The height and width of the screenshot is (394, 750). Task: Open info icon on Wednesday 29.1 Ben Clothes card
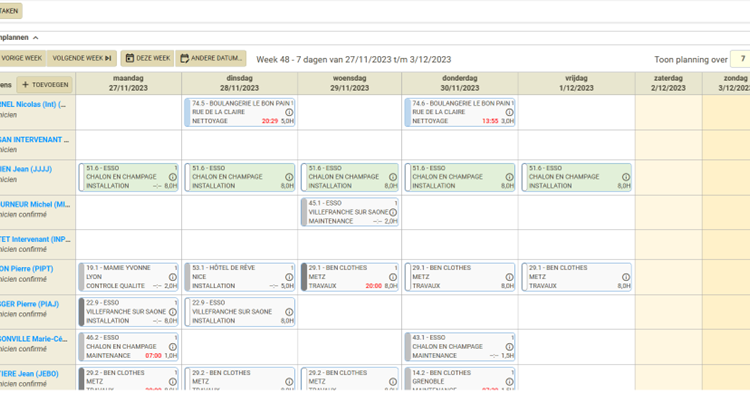point(393,277)
